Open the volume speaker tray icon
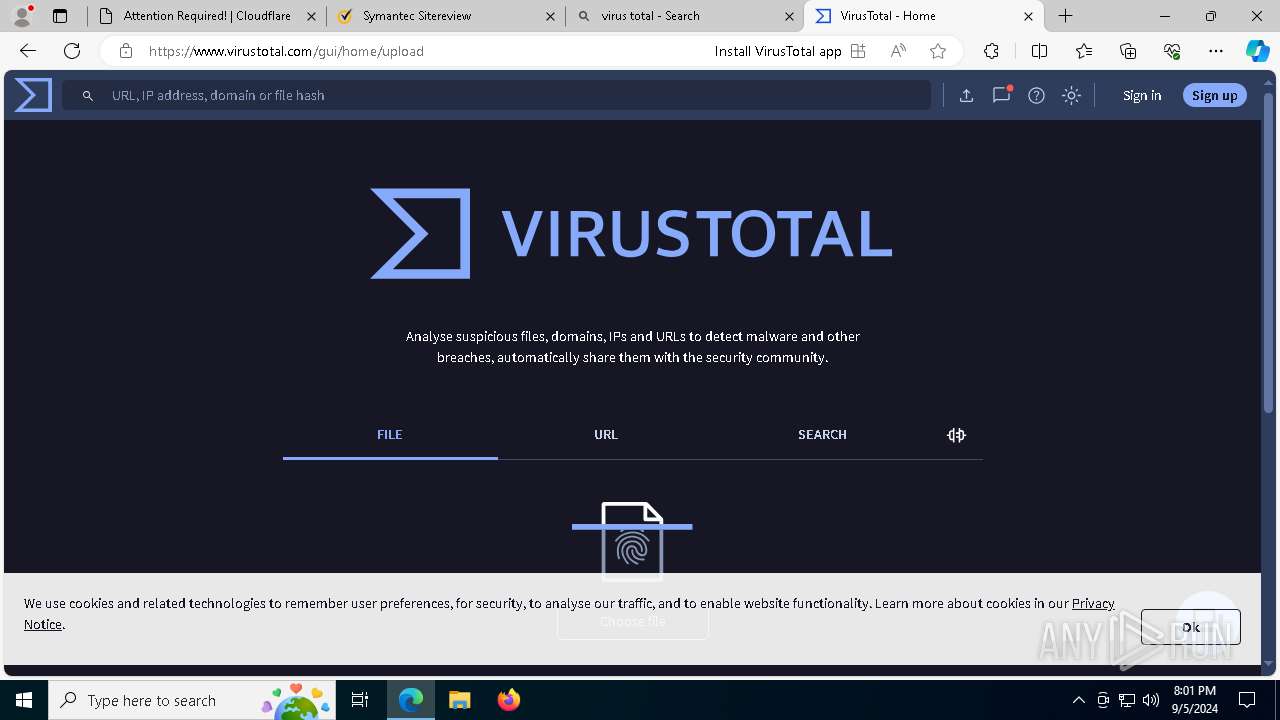 [x=1151, y=700]
